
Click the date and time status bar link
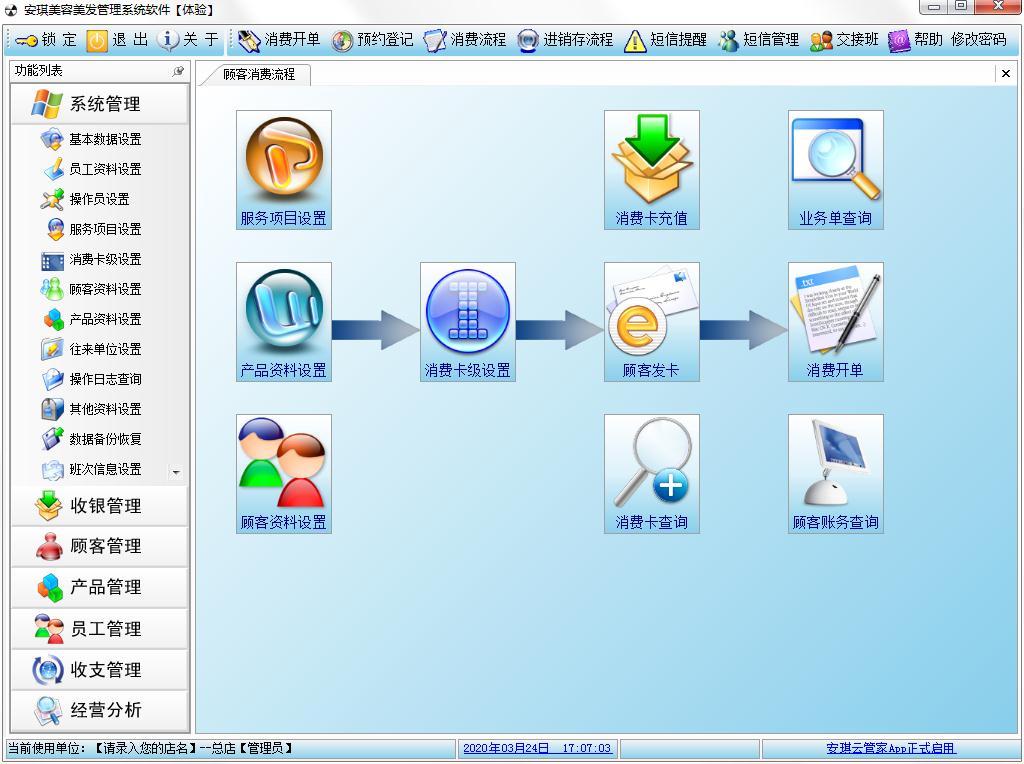[x=537, y=748]
